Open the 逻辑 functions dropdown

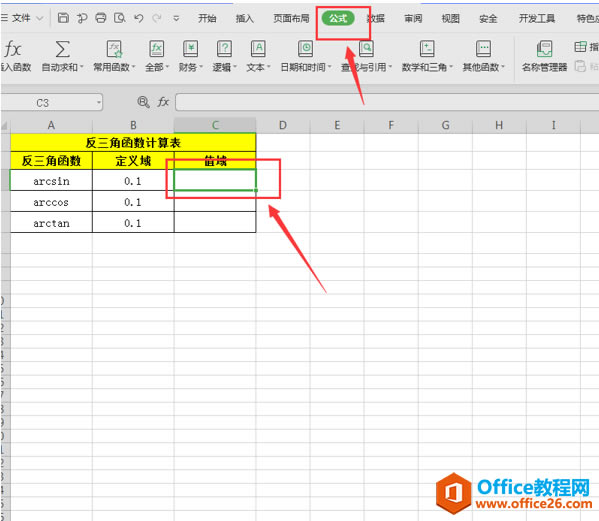(x=224, y=56)
